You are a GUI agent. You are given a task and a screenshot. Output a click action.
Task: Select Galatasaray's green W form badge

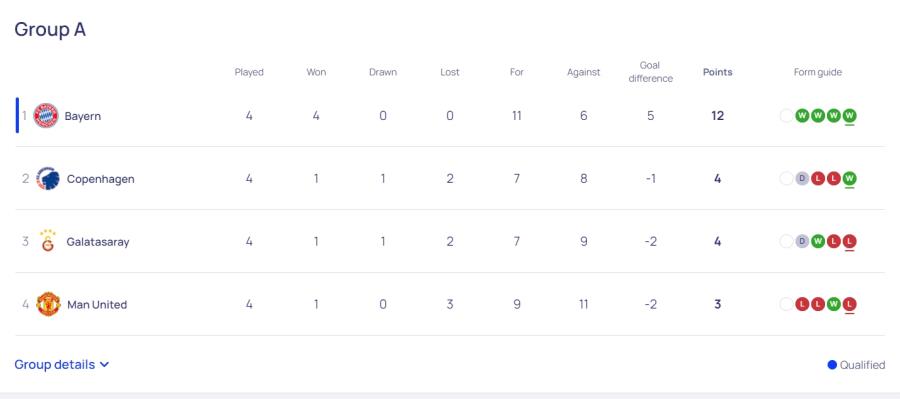click(818, 242)
